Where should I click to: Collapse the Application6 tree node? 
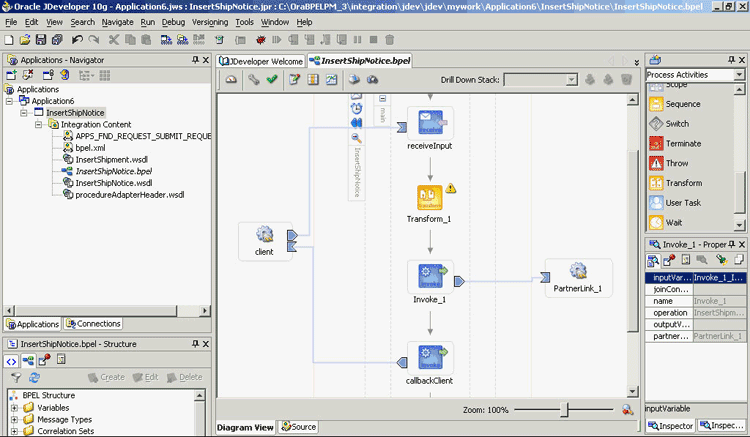[x=9, y=101]
